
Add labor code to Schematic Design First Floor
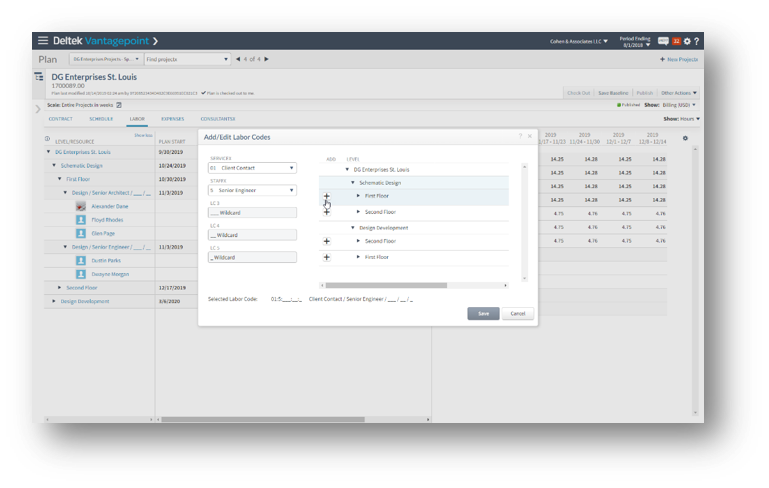pyautogui.click(x=327, y=196)
